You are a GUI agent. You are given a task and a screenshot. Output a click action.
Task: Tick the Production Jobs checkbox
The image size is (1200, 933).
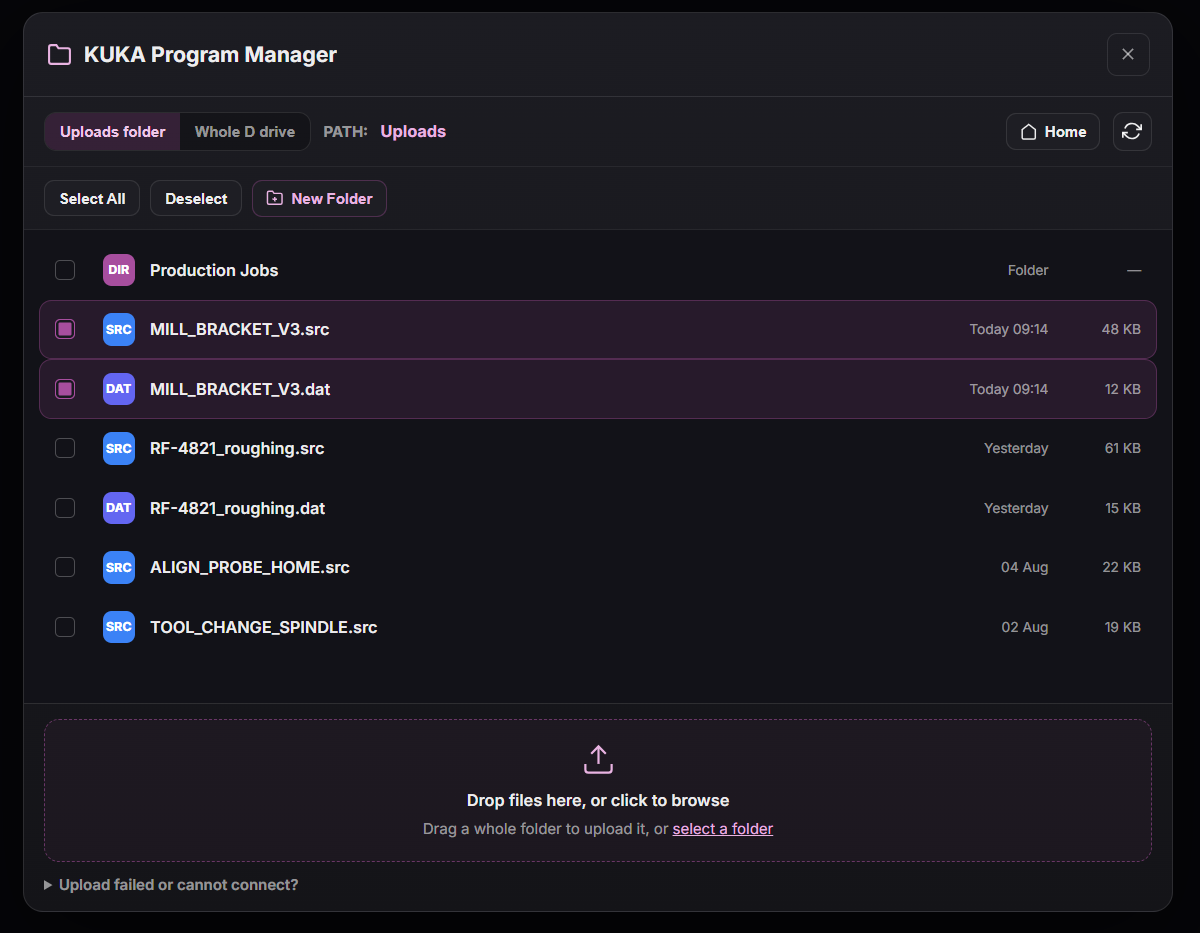65,270
